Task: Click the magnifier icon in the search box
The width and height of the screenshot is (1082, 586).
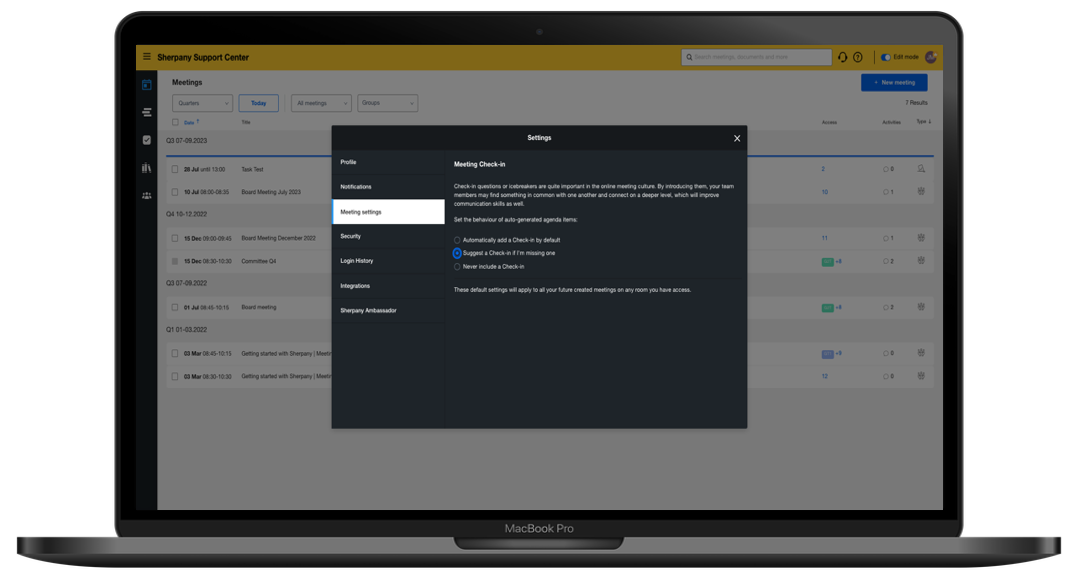Action: pos(689,57)
